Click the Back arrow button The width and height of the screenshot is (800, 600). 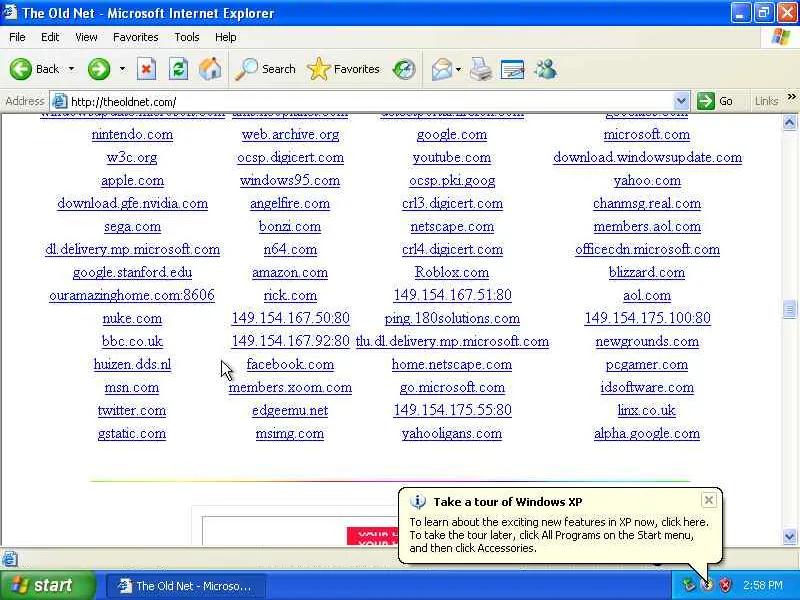(x=35, y=69)
